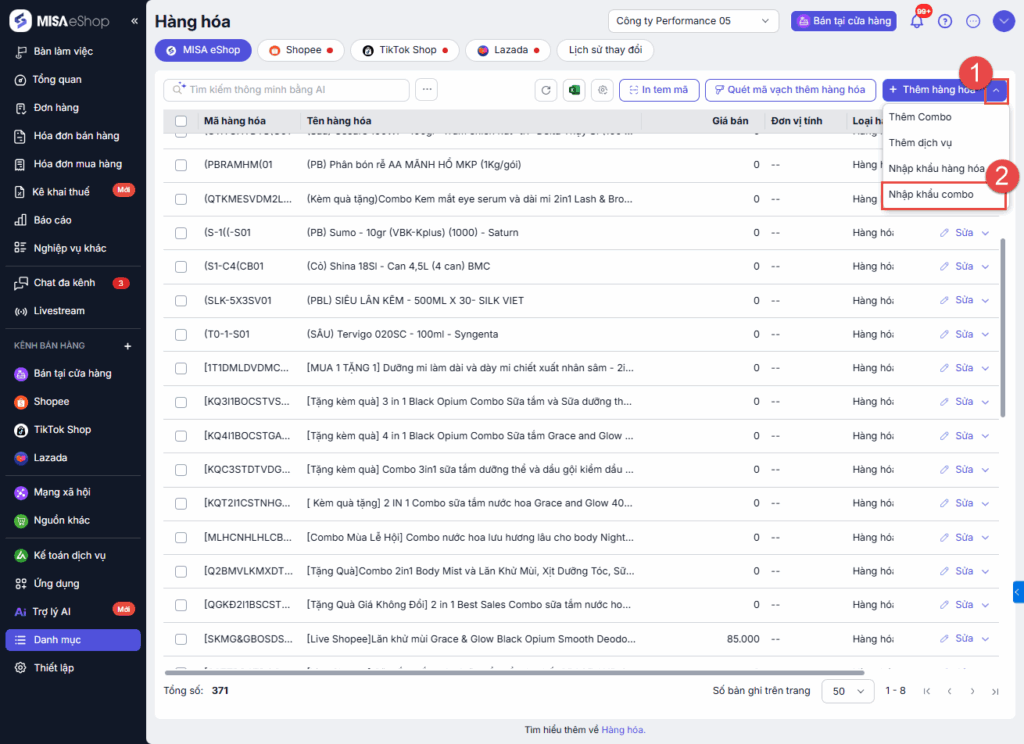
Task: Expand Sửa options for Shina 18SI row
Action: (x=985, y=267)
